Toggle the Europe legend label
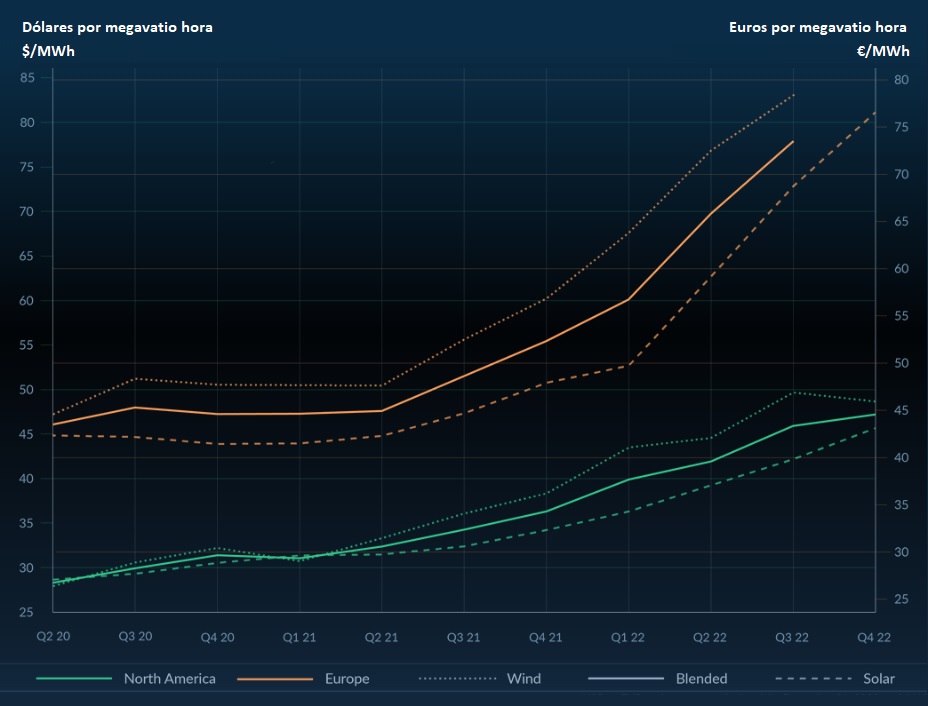The image size is (928, 706). [x=346, y=679]
